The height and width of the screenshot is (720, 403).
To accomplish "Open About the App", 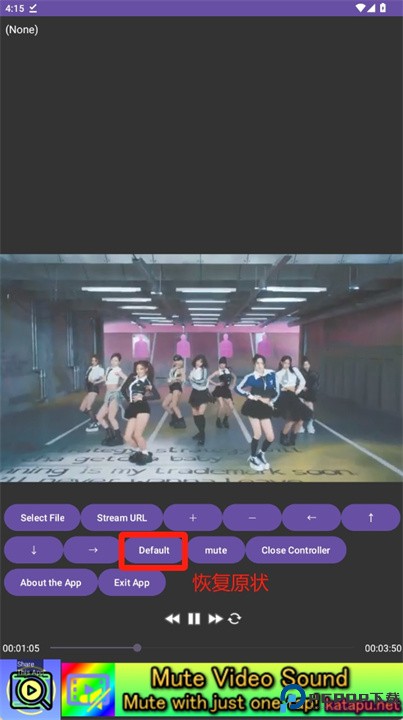I will point(50,582).
